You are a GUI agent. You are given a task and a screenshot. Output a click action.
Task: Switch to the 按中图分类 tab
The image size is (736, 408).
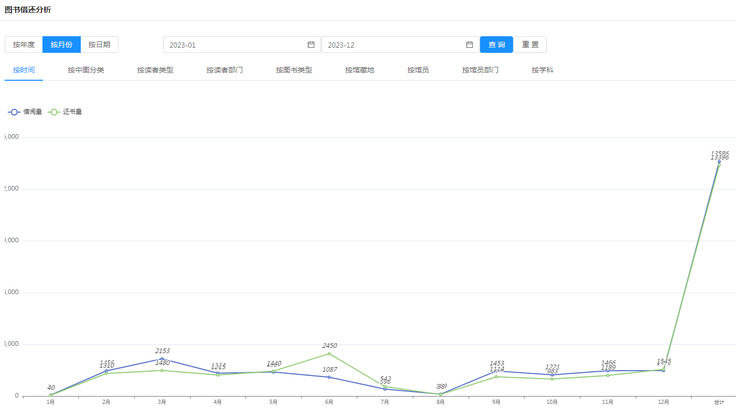[x=86, y=70]
